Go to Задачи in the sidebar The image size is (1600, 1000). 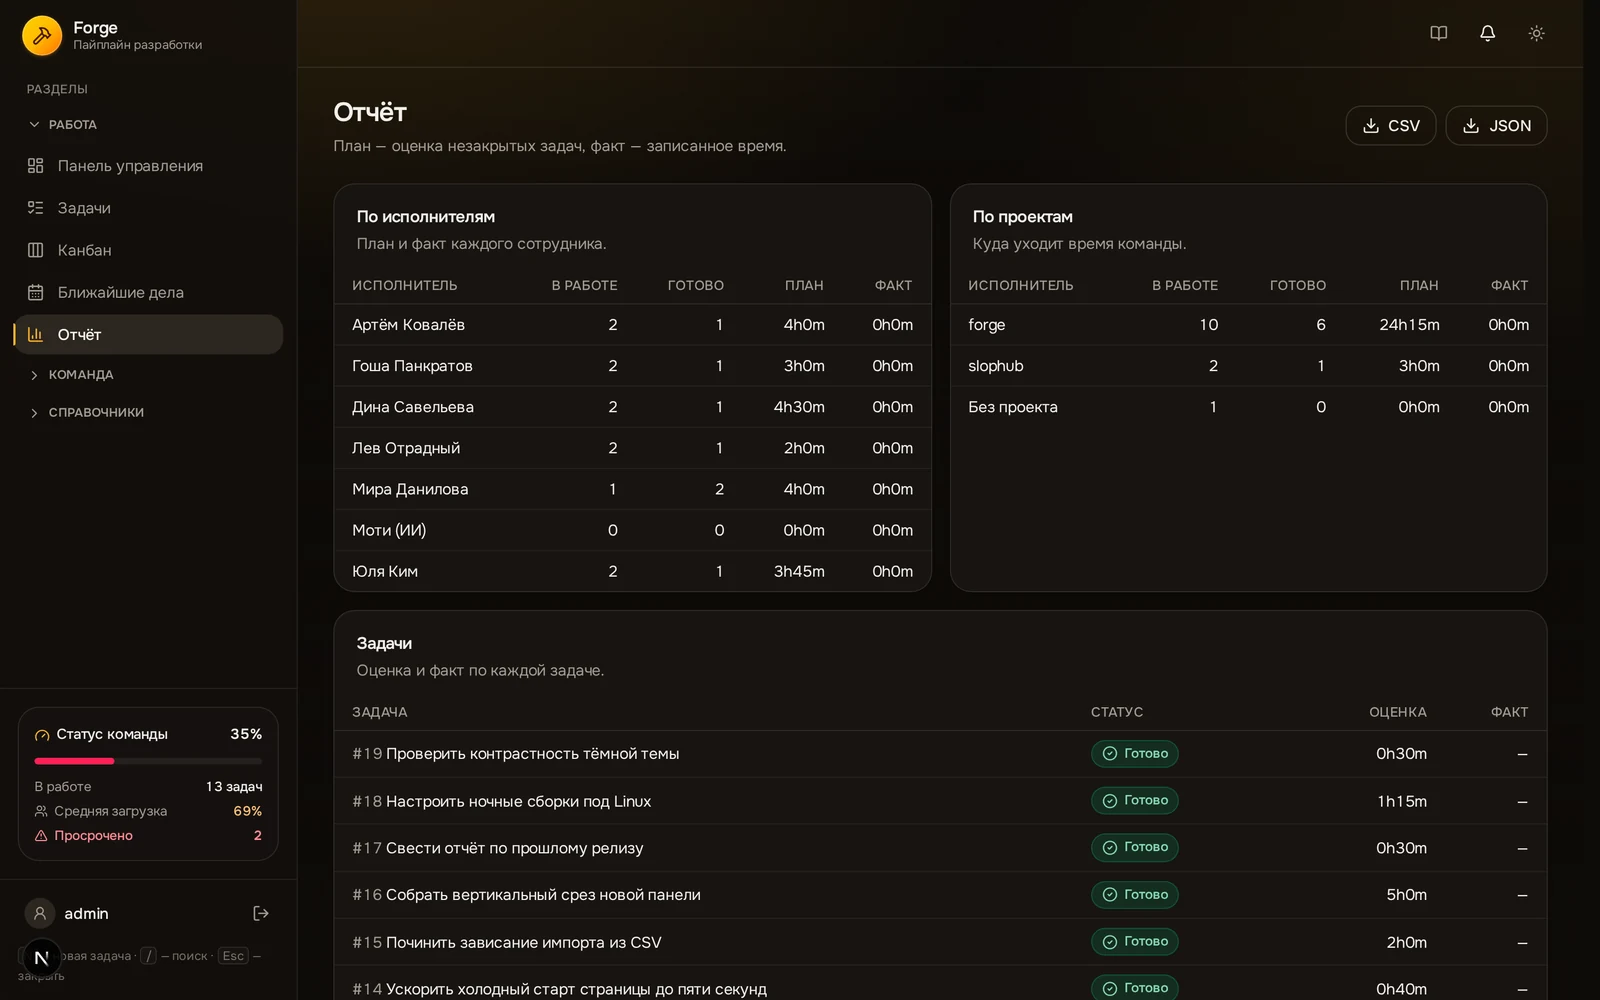[x=148, y=208]
